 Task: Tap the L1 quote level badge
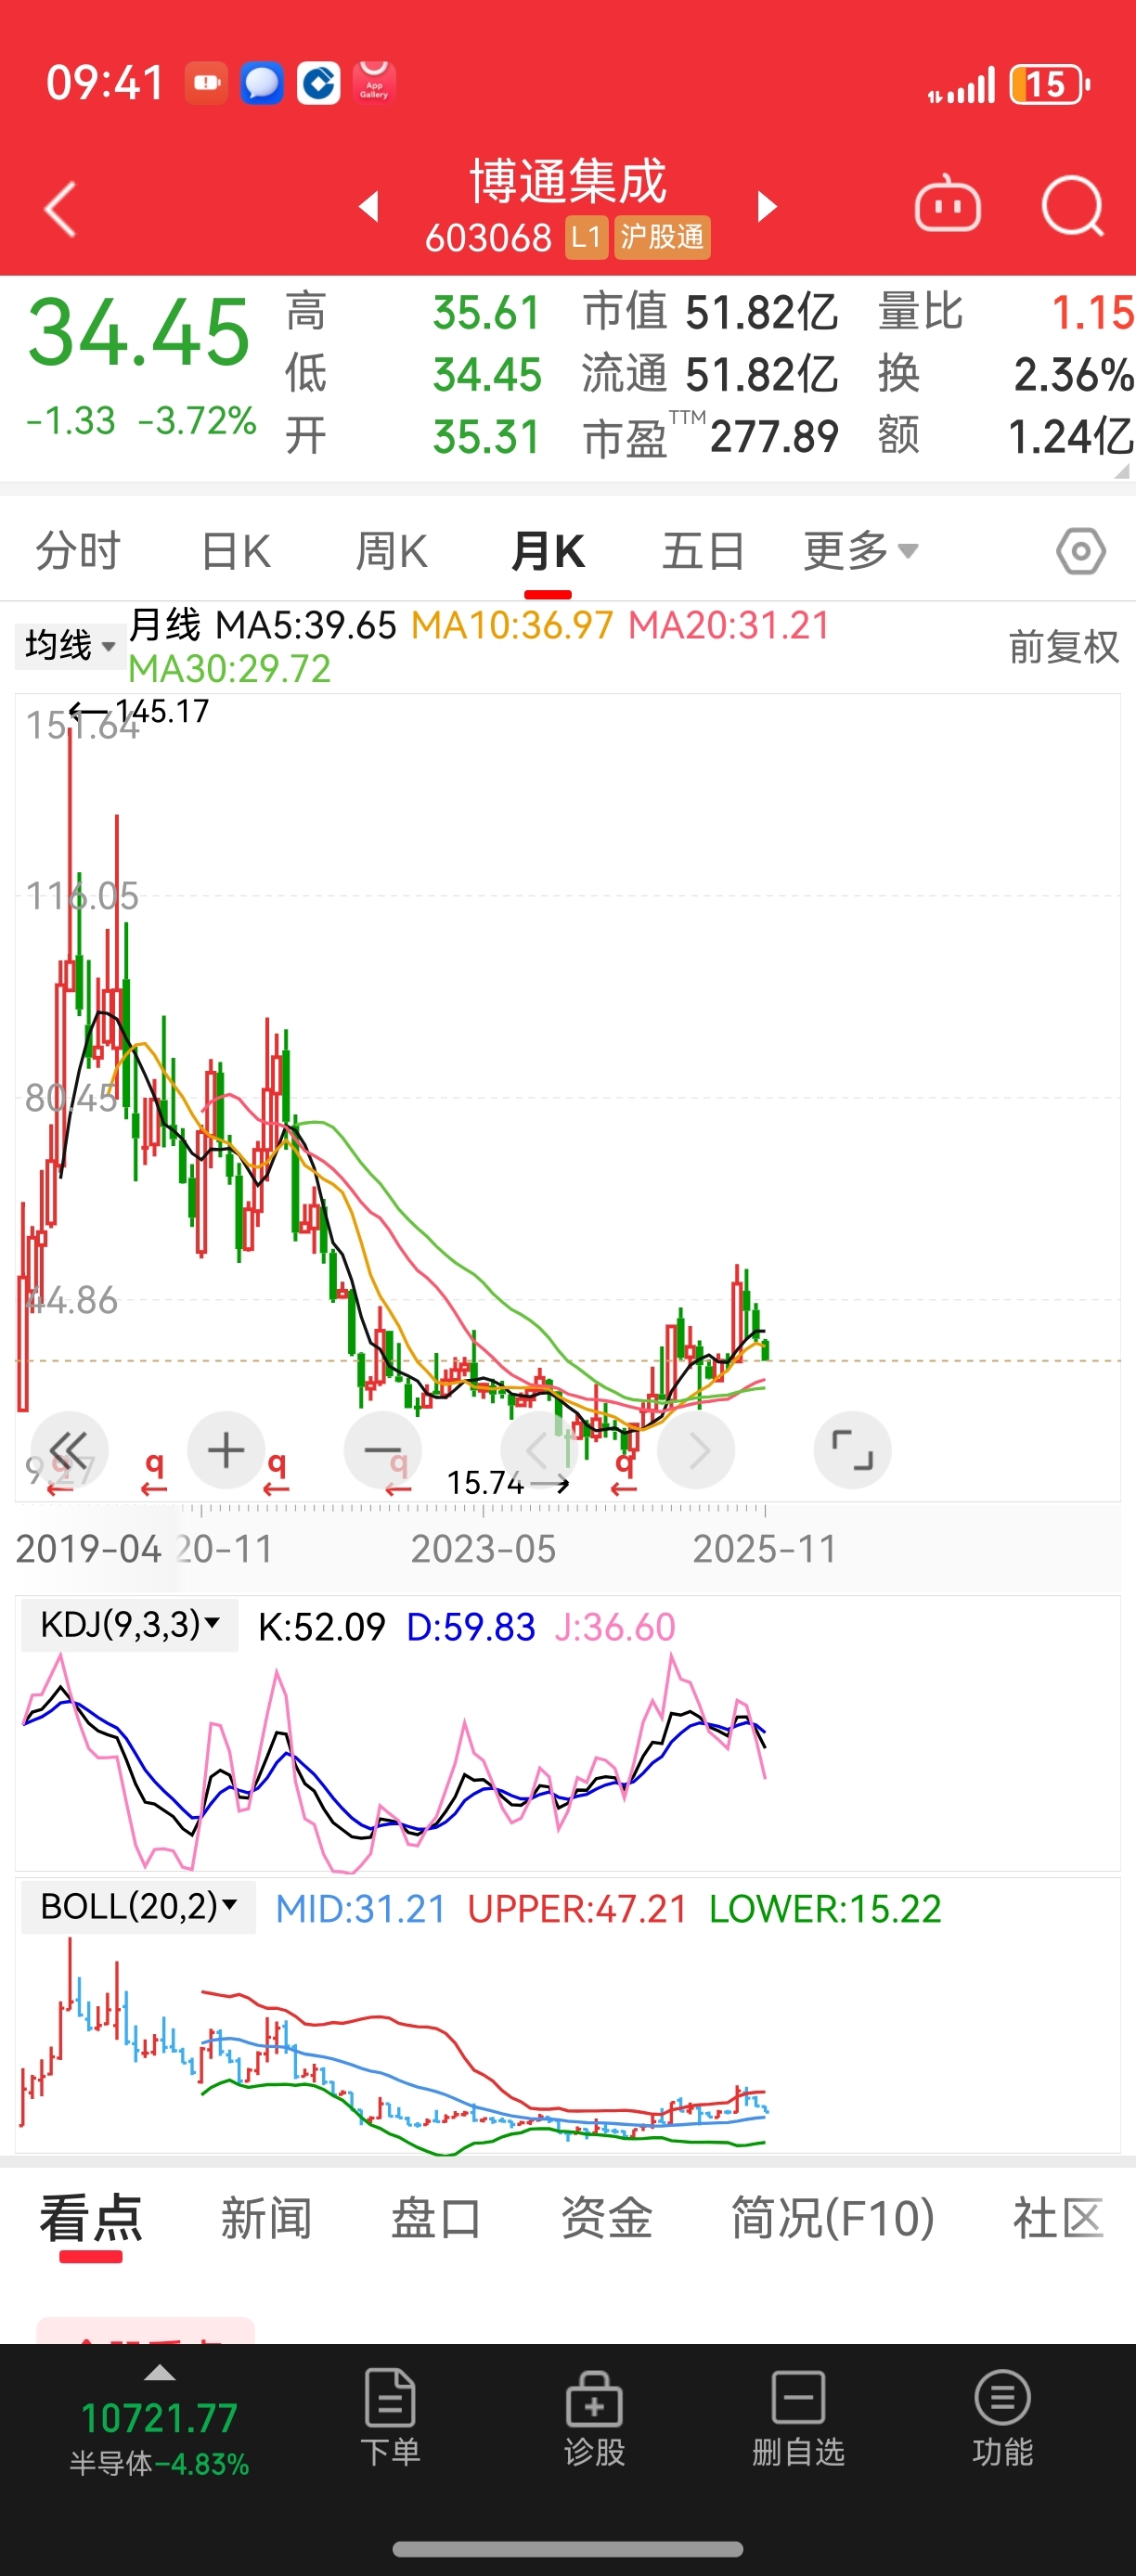click(586, 238)
